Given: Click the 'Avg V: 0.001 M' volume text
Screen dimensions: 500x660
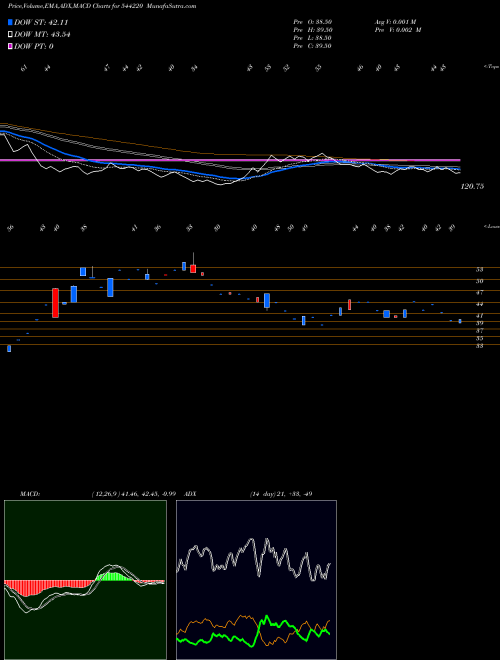Looking at the screenshot, I should tap(397, 22).
